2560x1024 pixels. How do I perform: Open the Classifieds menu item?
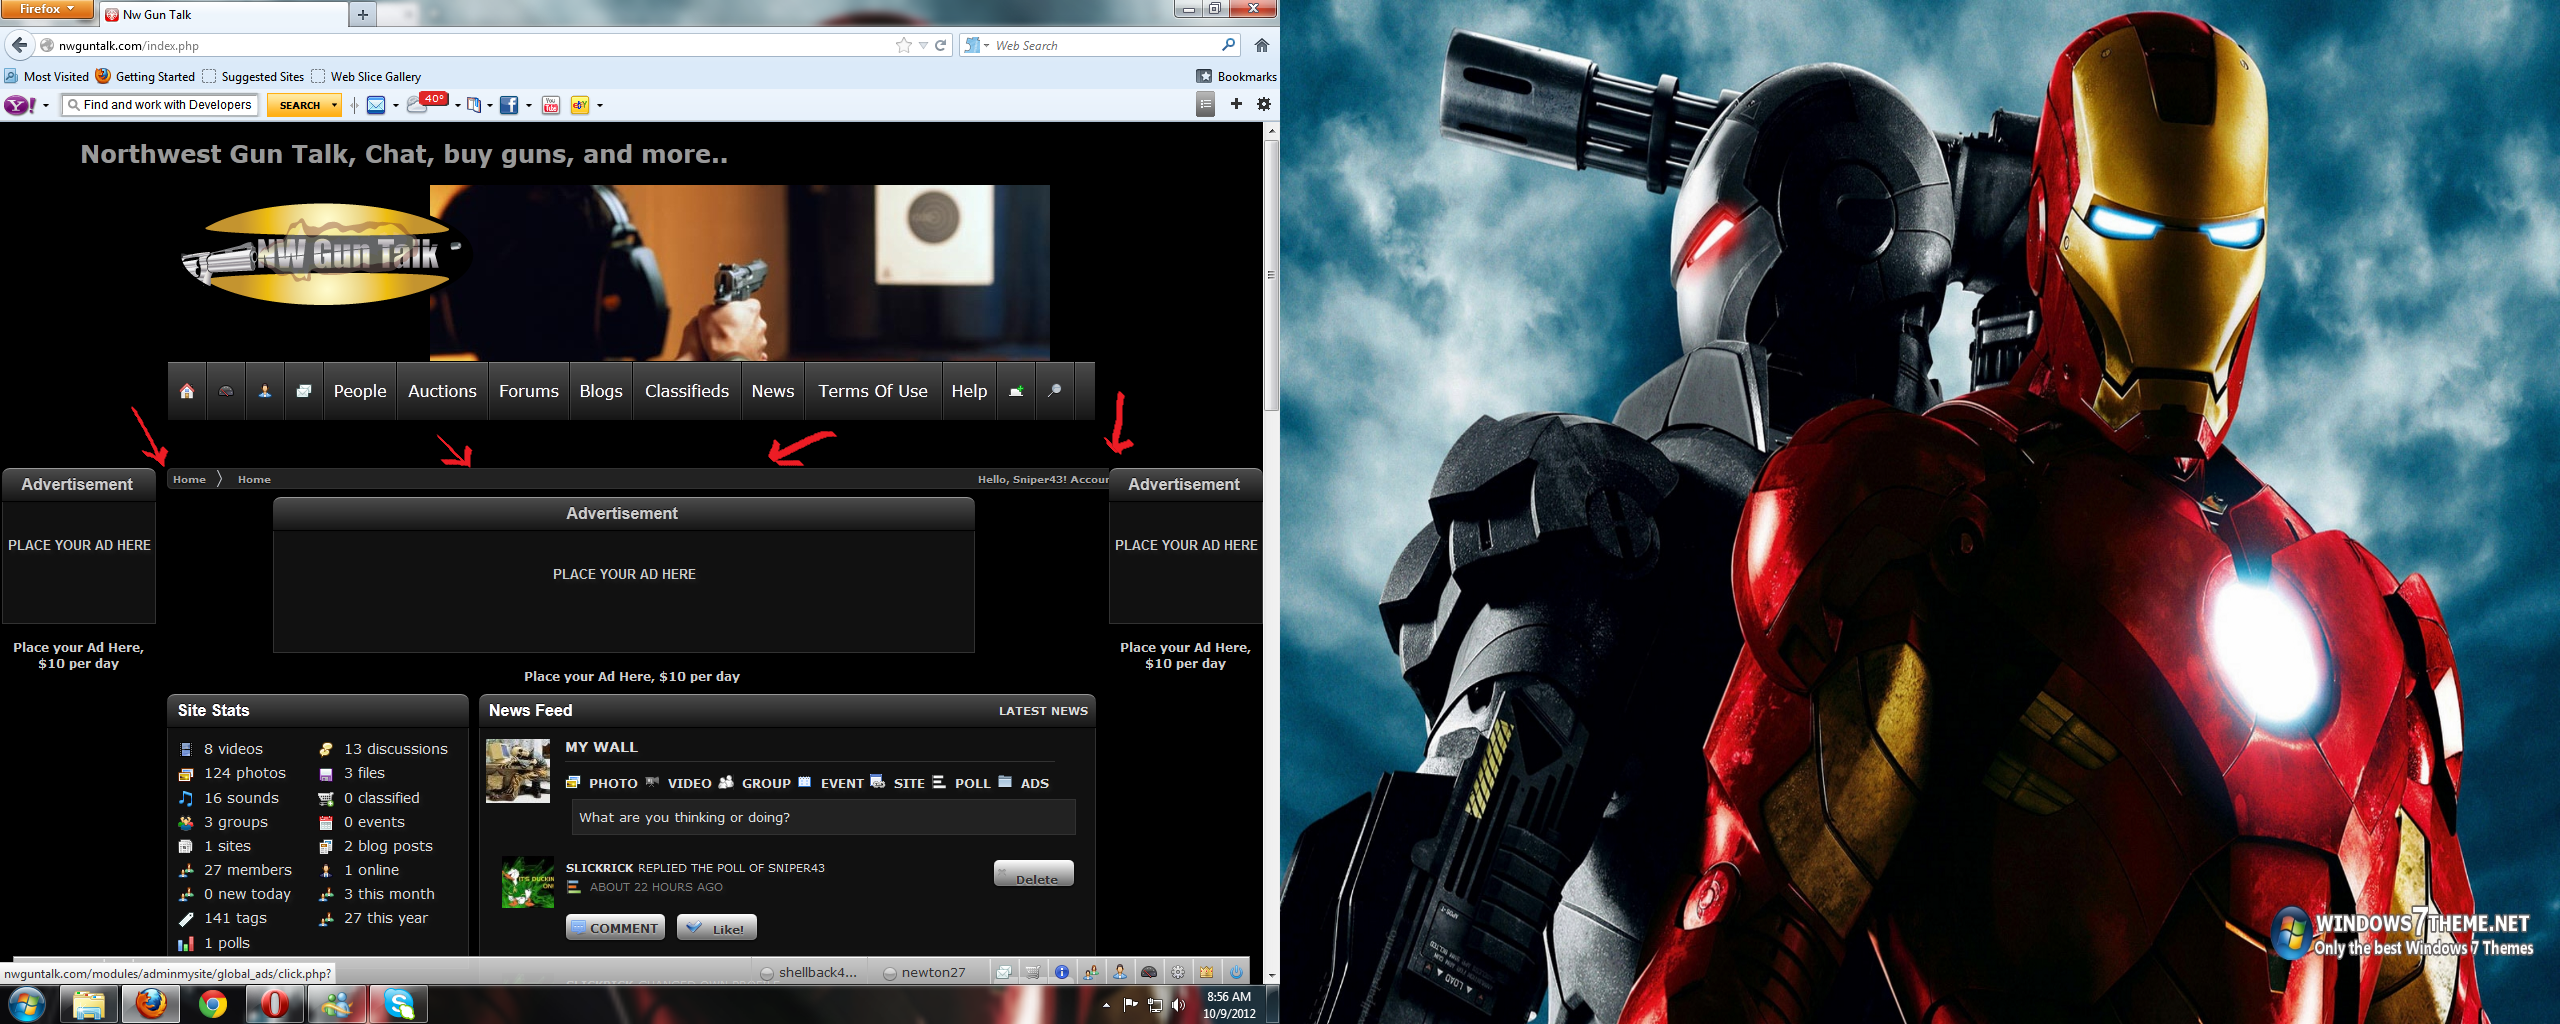686,391
